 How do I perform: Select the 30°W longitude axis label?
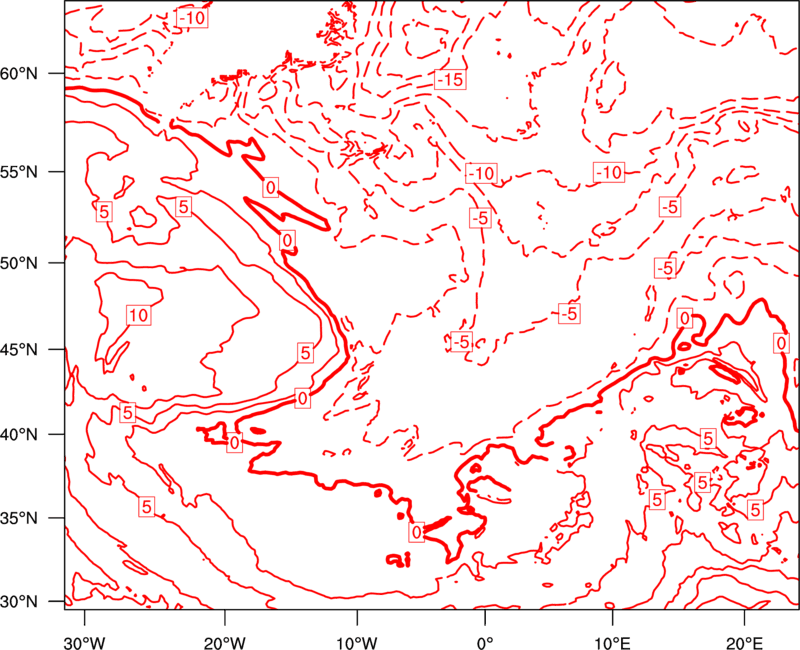coord(85,642)
